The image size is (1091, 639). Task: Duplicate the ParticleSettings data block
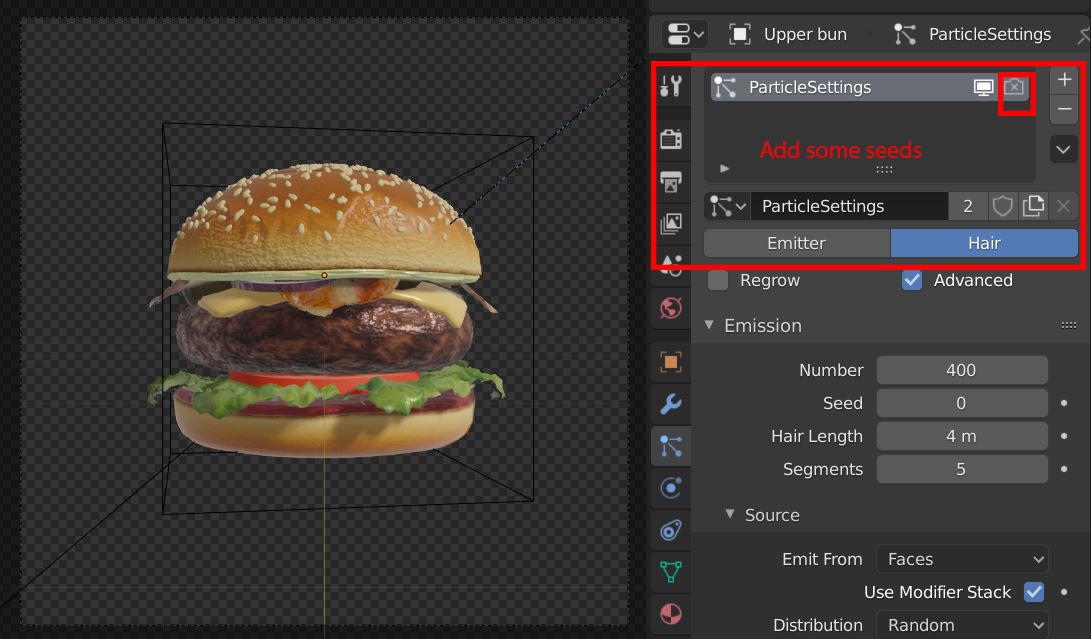tap(1033, 206)
